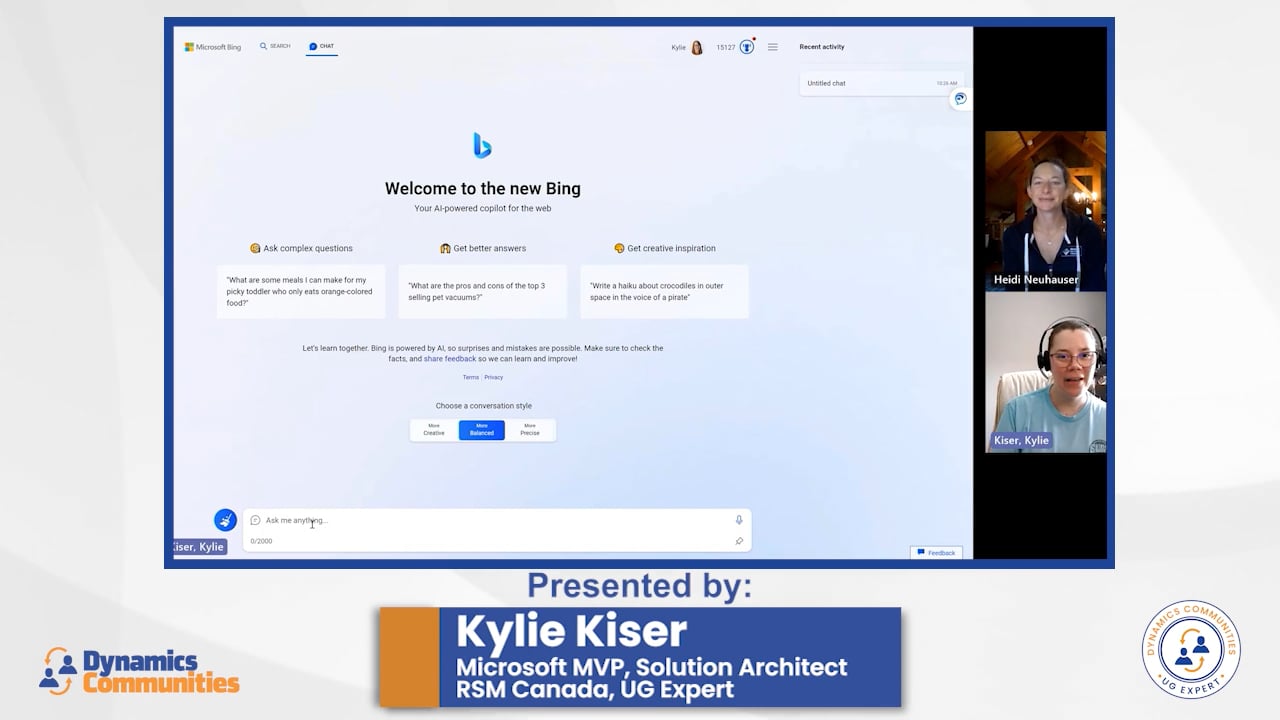1280x720 pixels.
Task: Switch to the SEARCH tab
Action: pos(274,45)
